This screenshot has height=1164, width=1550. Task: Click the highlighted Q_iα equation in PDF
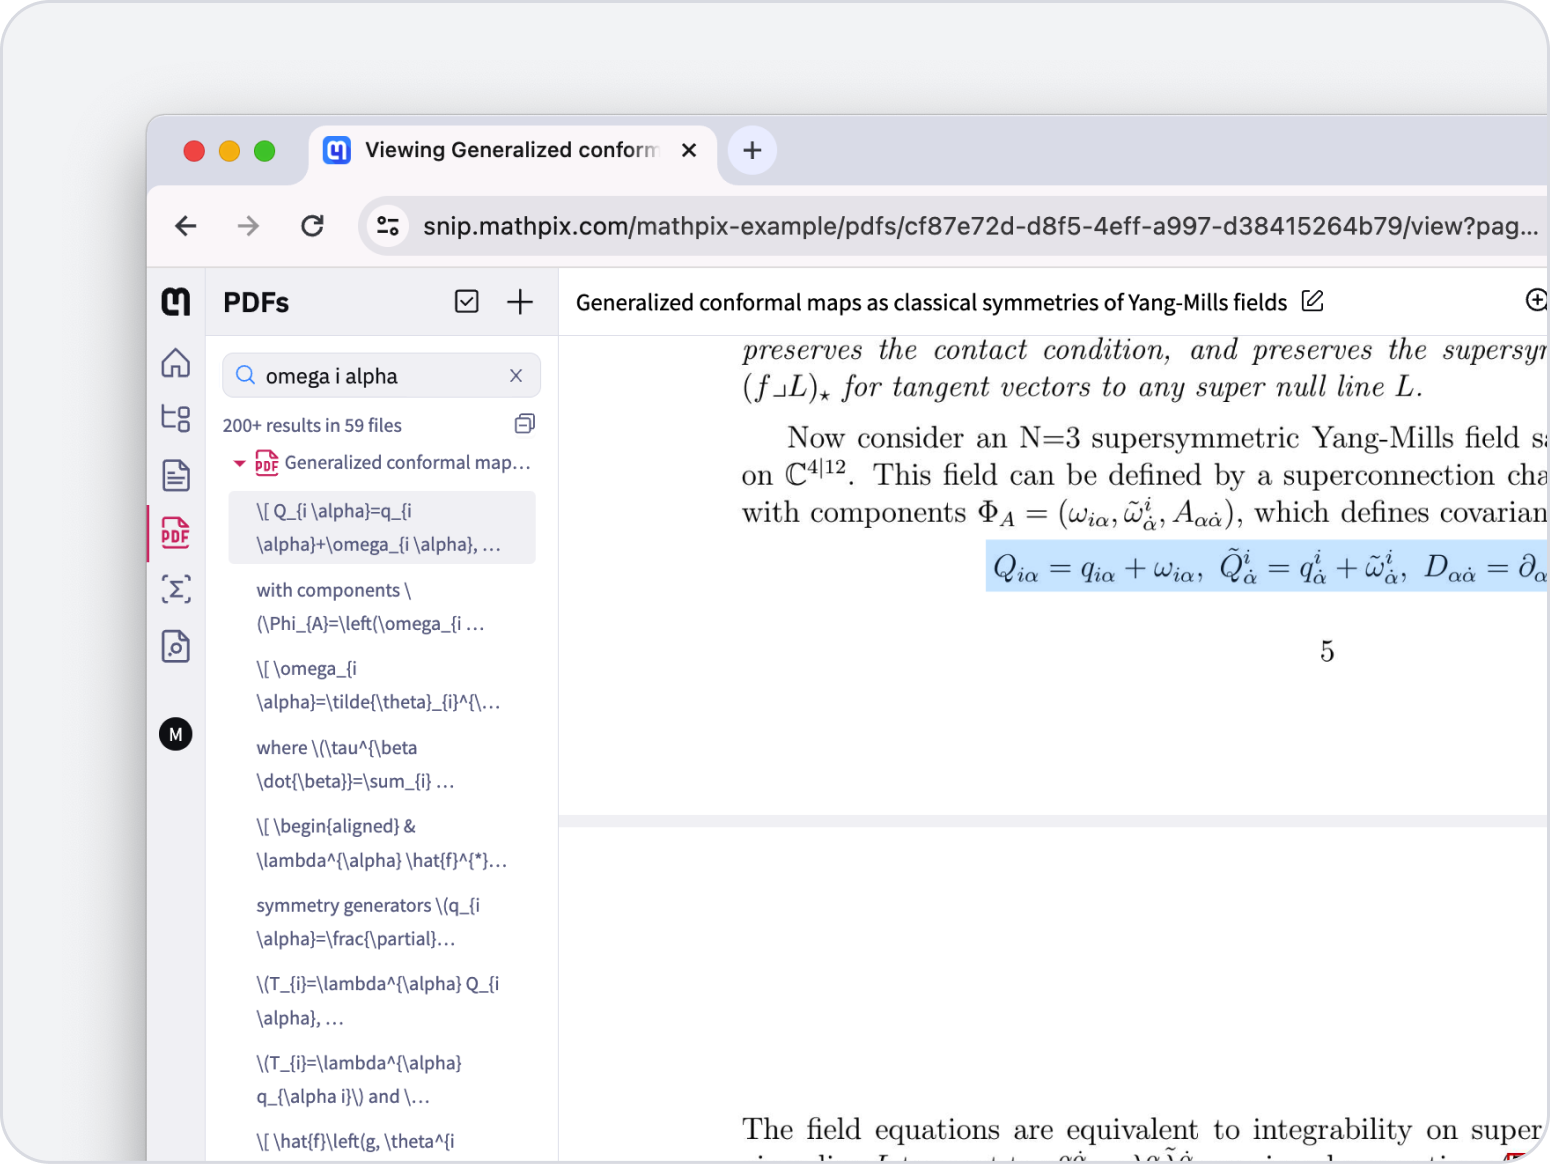point(1267,566)
